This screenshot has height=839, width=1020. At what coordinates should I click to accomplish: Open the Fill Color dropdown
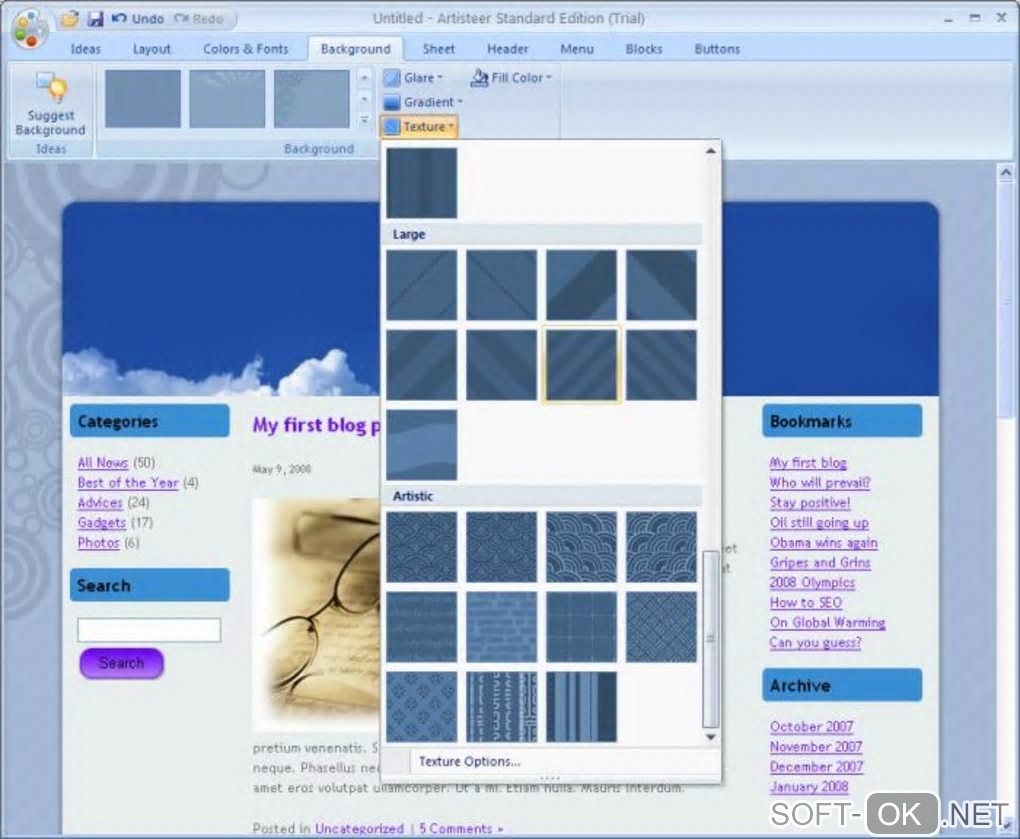[511, 77]
